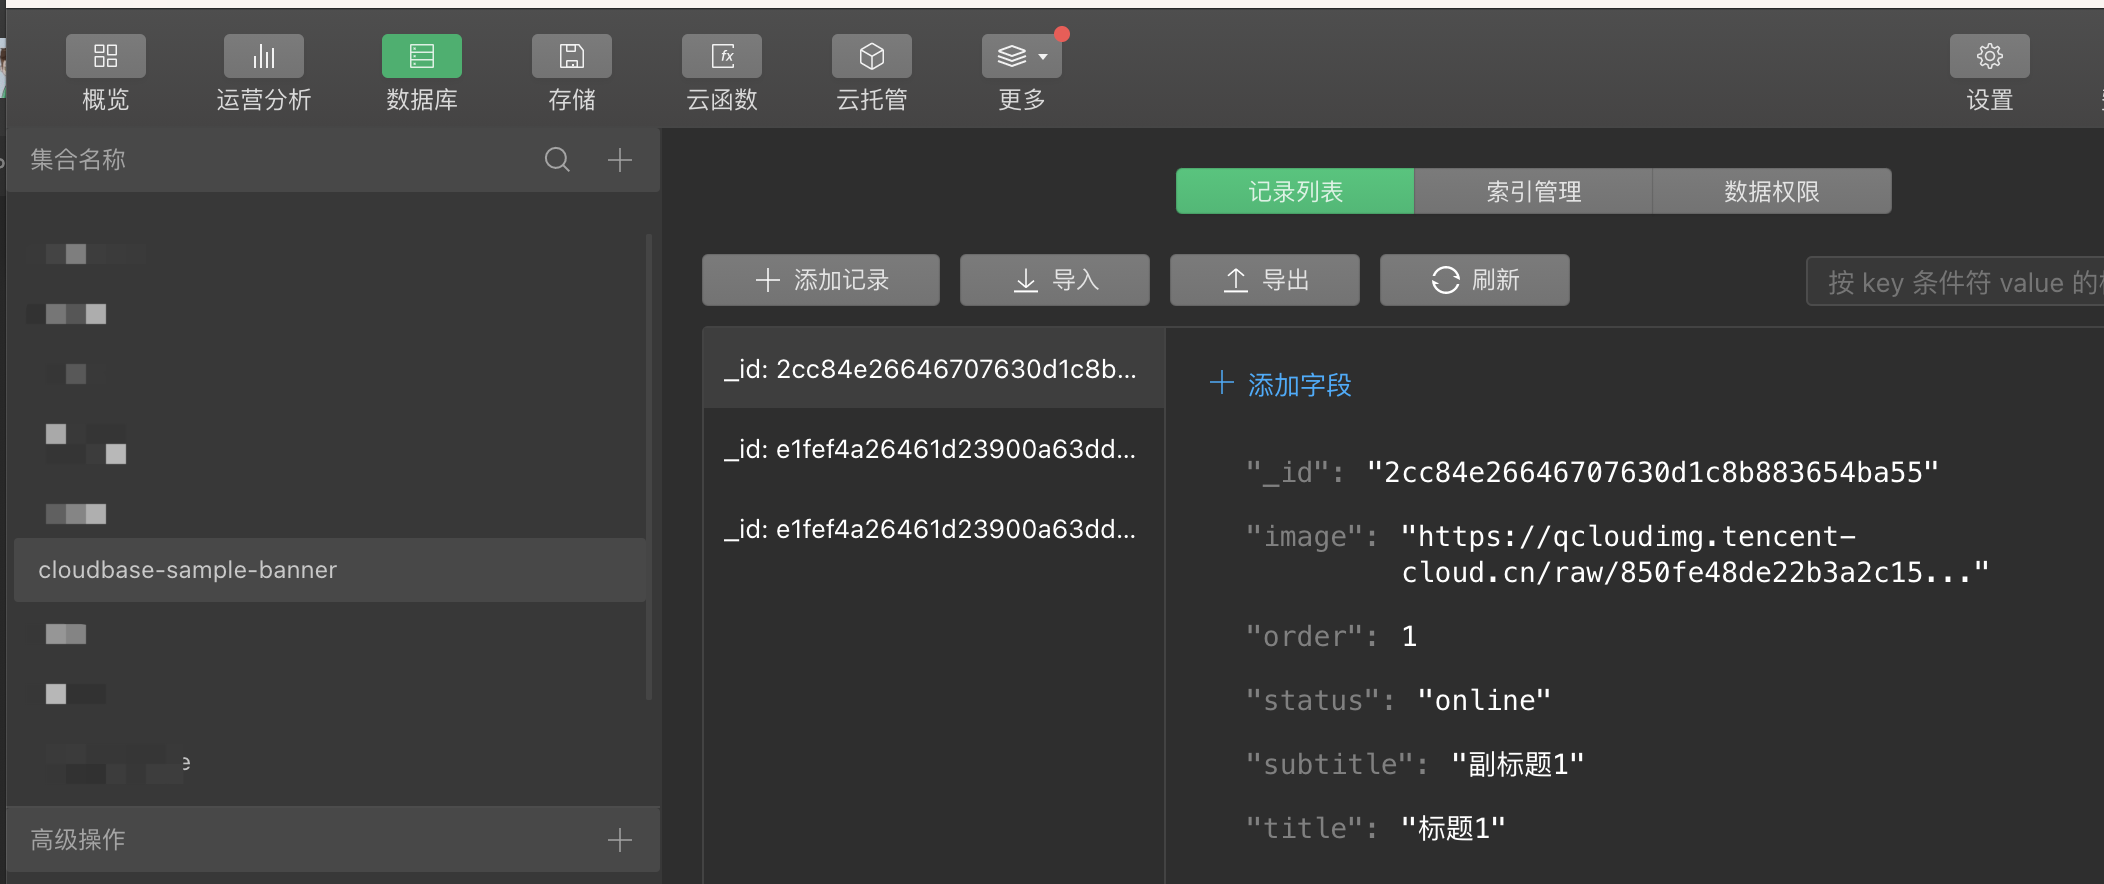Click the collection list scrollbar
The width and height of the screenshot is (2104, 884).
[x=649, y=467]
